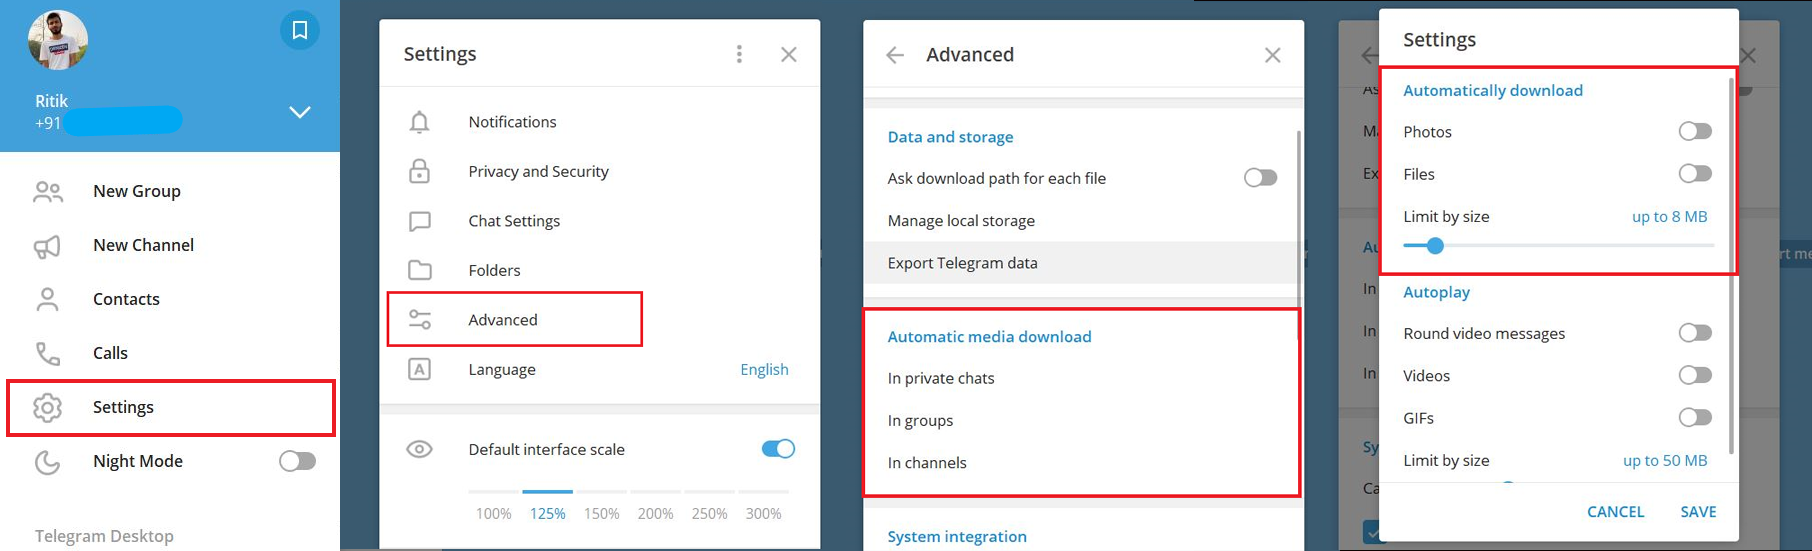The height and width of the screenshot is (551, 1812).
Task: Expand the account list chevron
Action: point(300,112)
